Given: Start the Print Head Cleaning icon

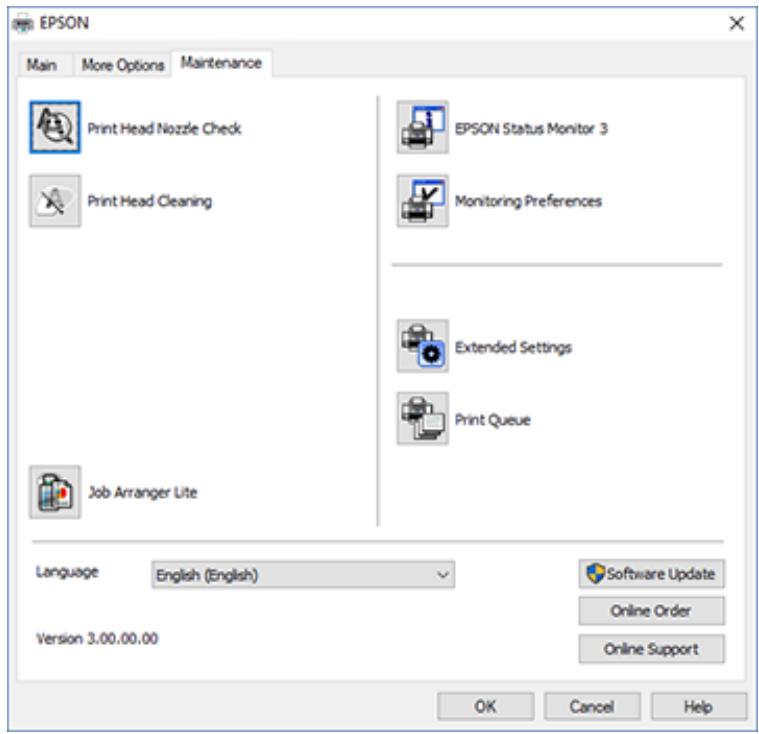Looking at the screenshot, I should (55, 201).
